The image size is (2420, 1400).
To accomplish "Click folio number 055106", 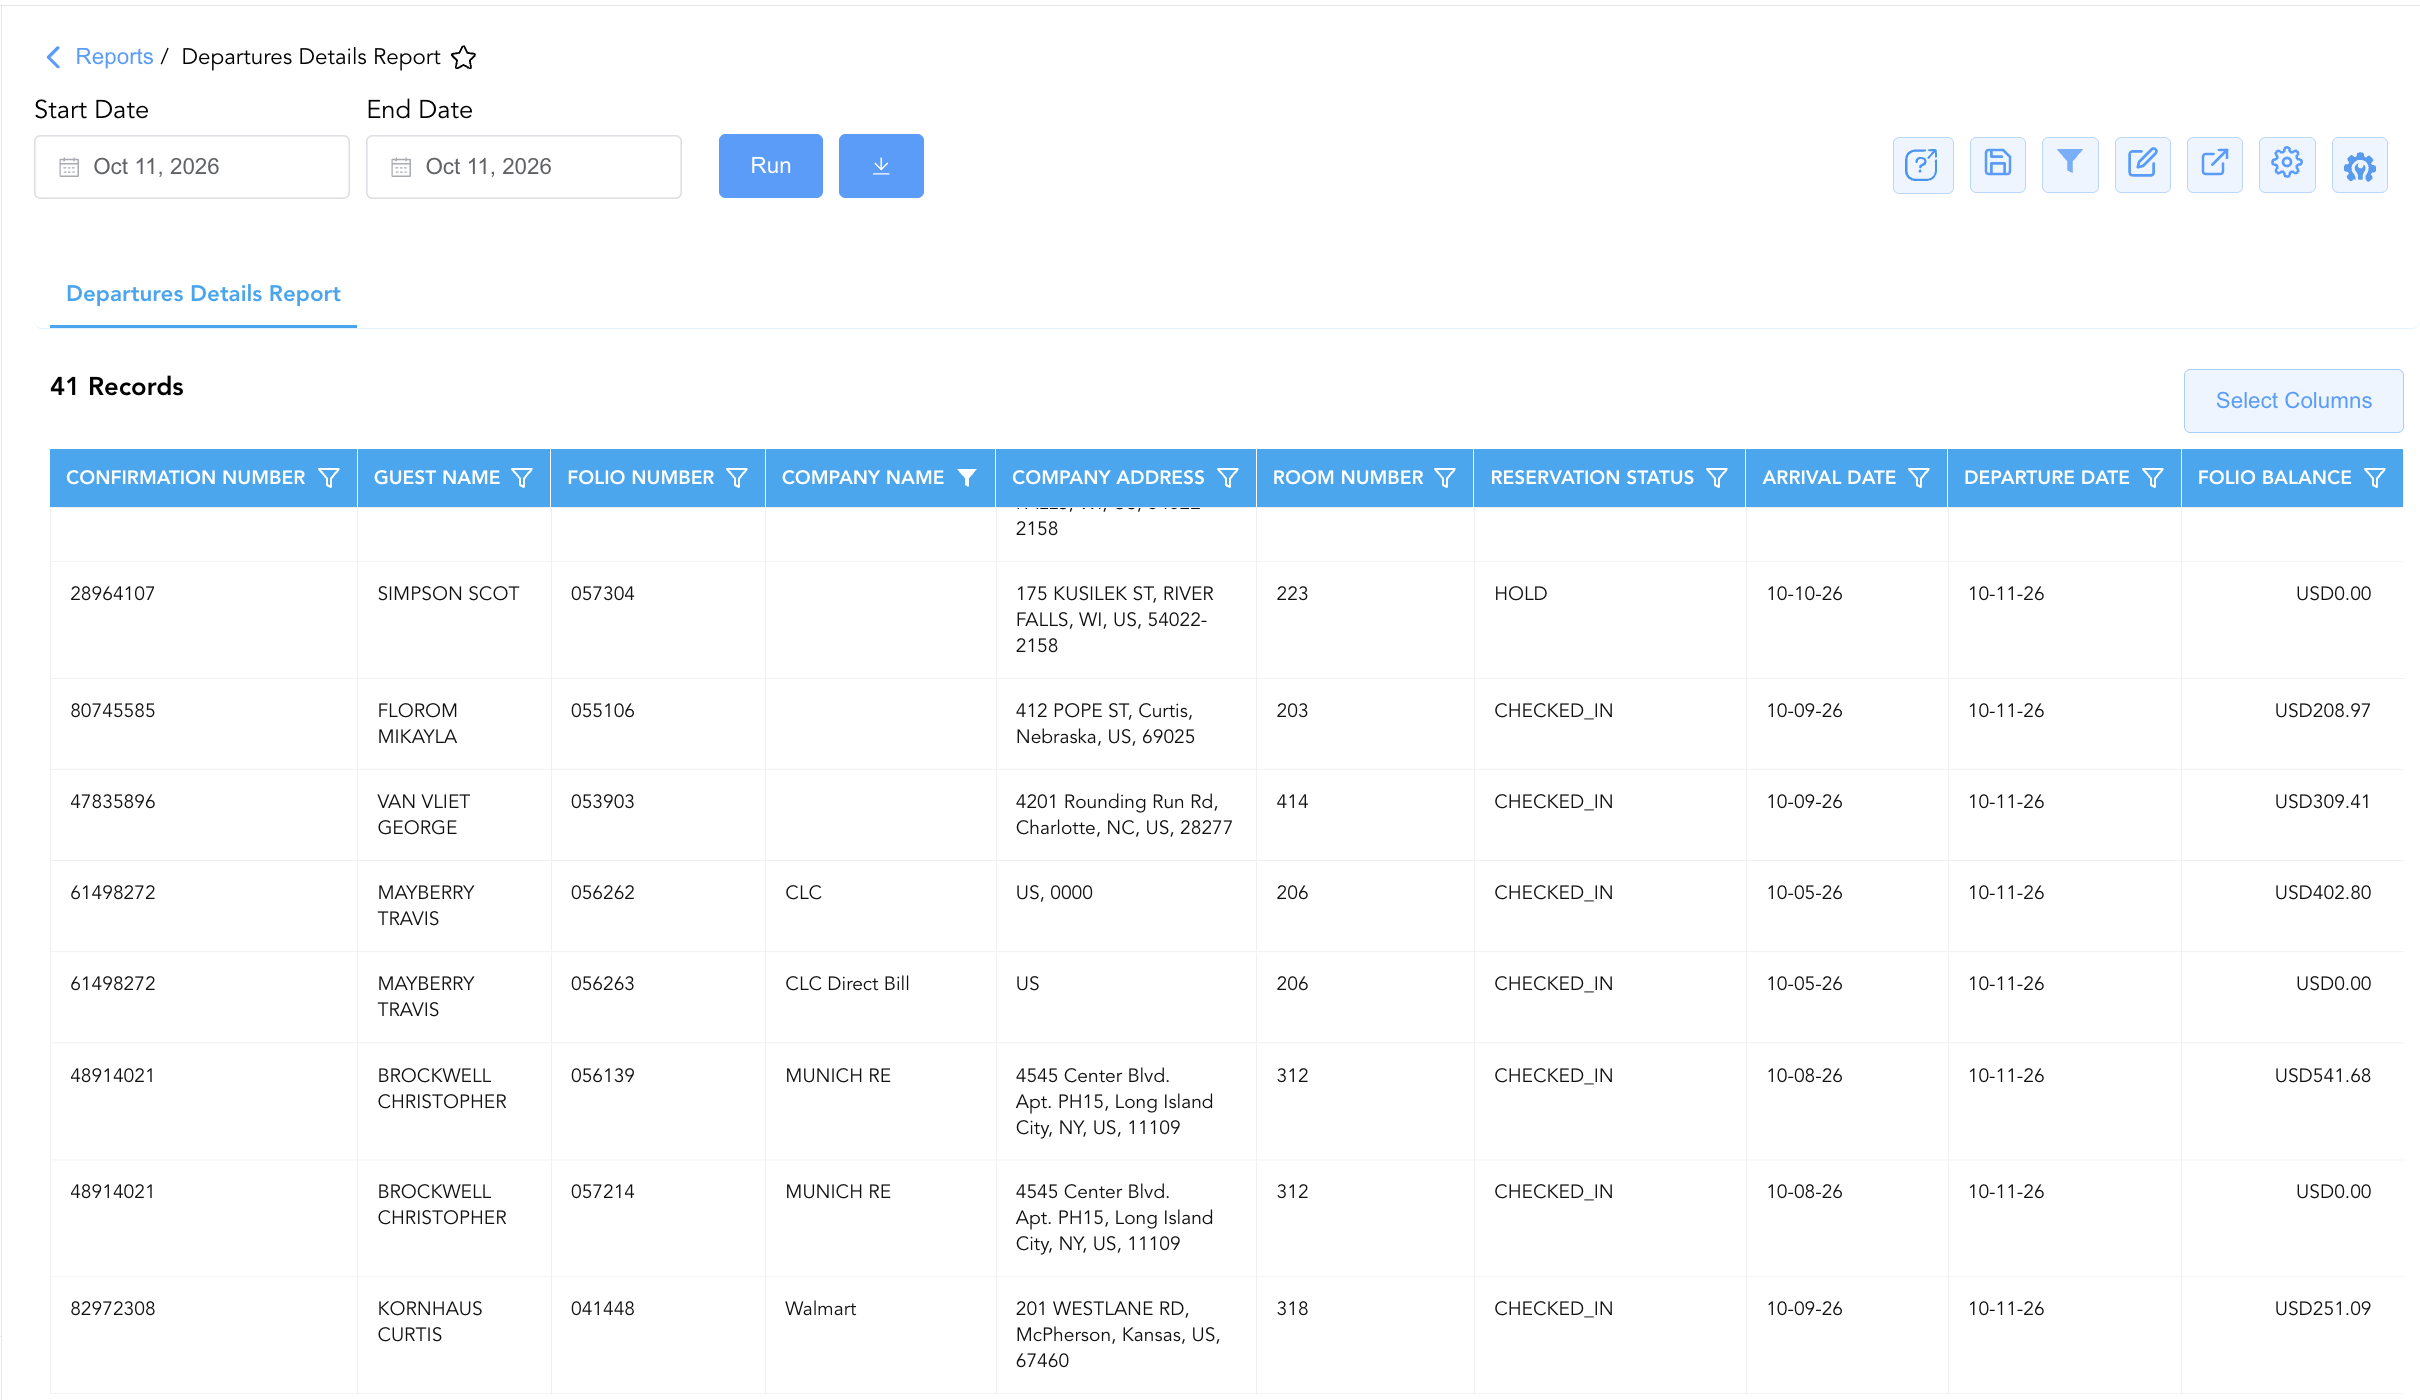I will point(603,711).
